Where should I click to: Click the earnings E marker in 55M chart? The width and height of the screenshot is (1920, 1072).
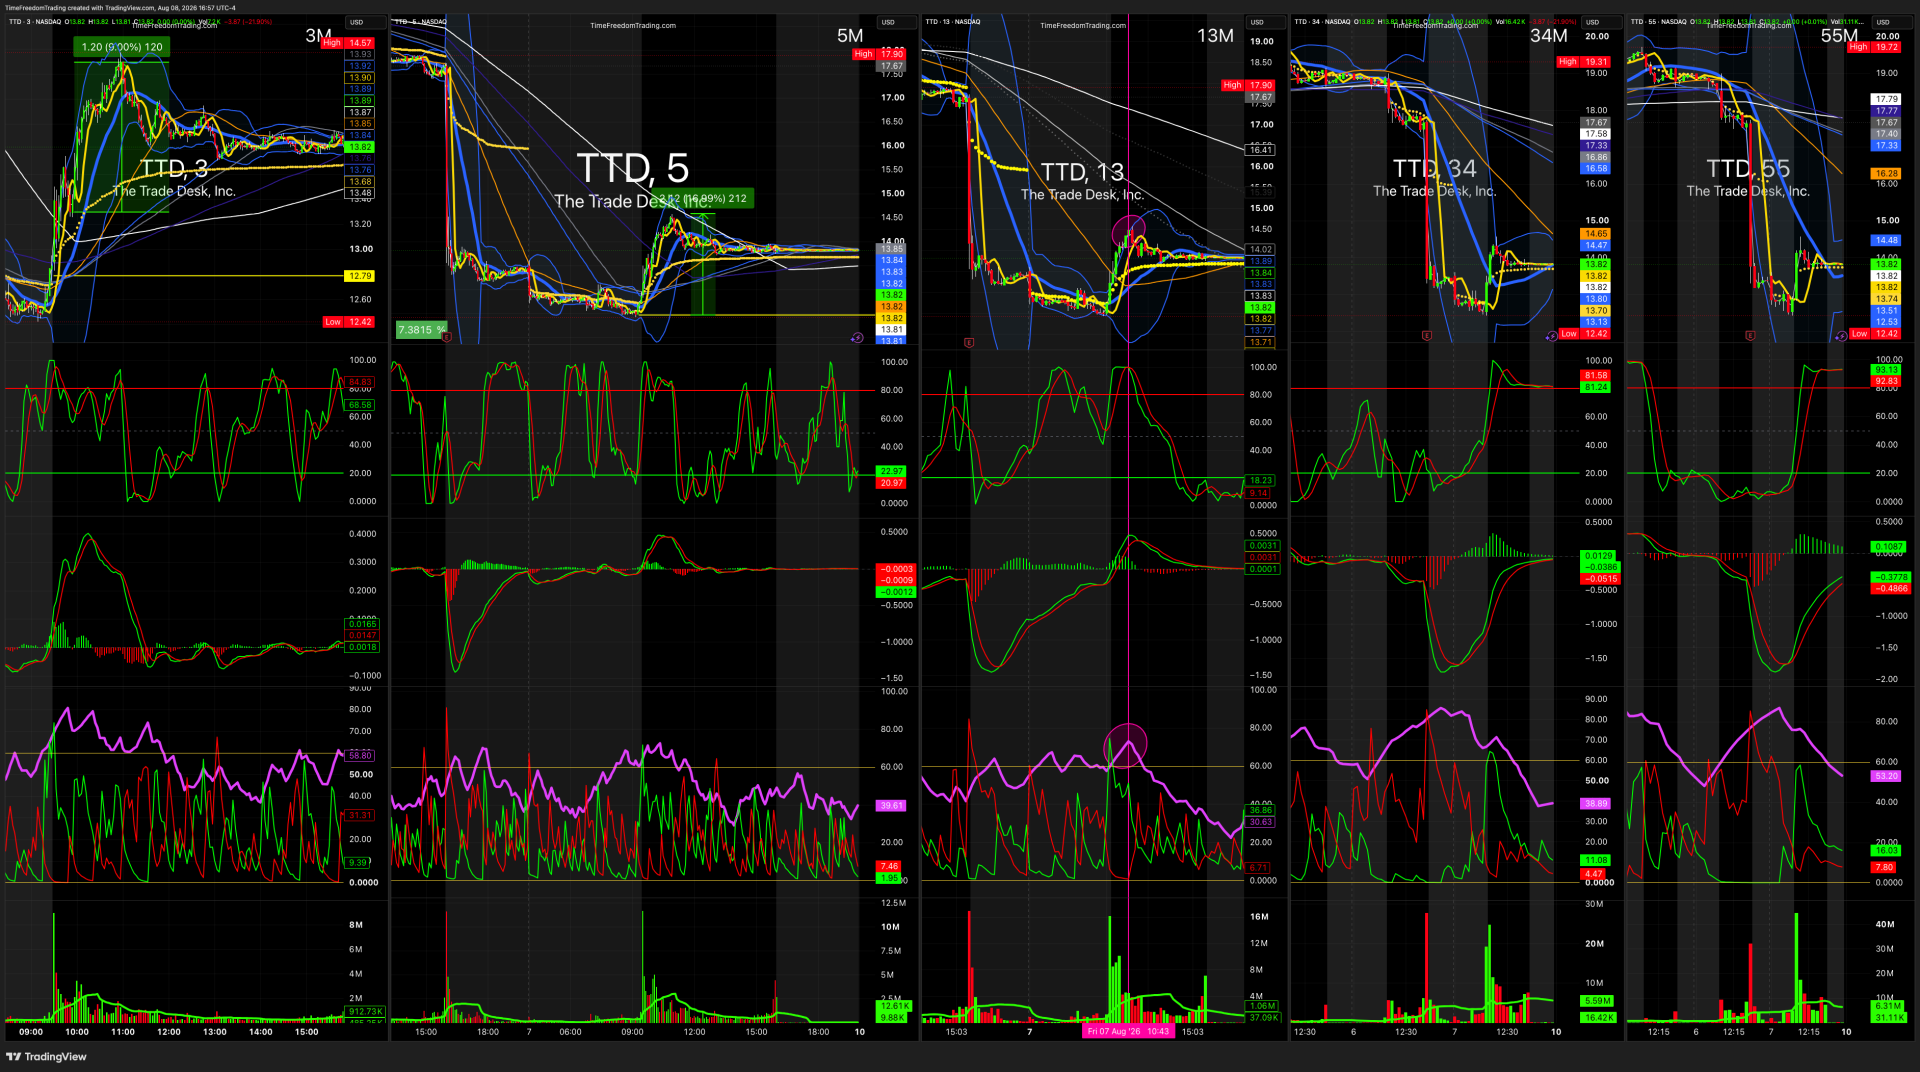tap(1750, 336)
